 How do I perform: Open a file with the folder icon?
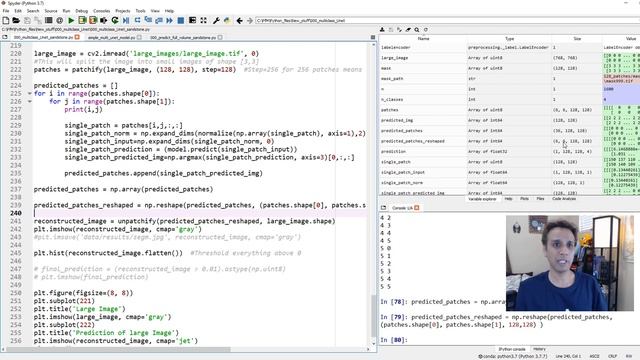tap(16, 20)
